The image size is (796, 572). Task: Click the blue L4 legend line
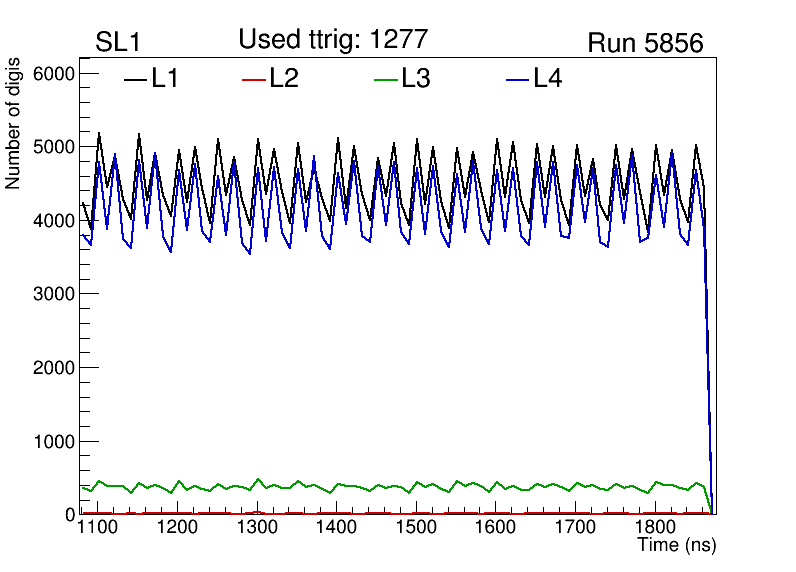516,79
